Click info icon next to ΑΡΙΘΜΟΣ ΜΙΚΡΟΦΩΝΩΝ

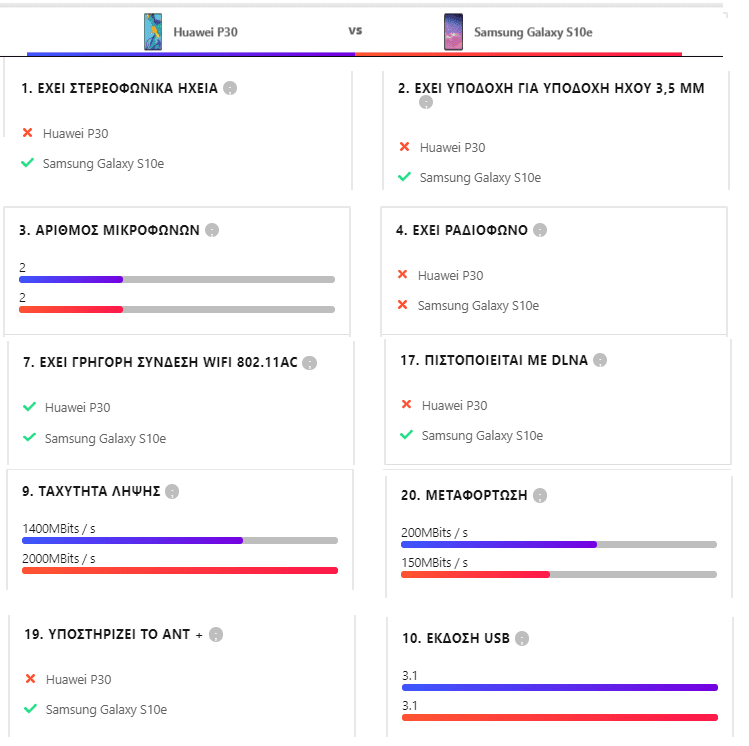pos(211,230)
